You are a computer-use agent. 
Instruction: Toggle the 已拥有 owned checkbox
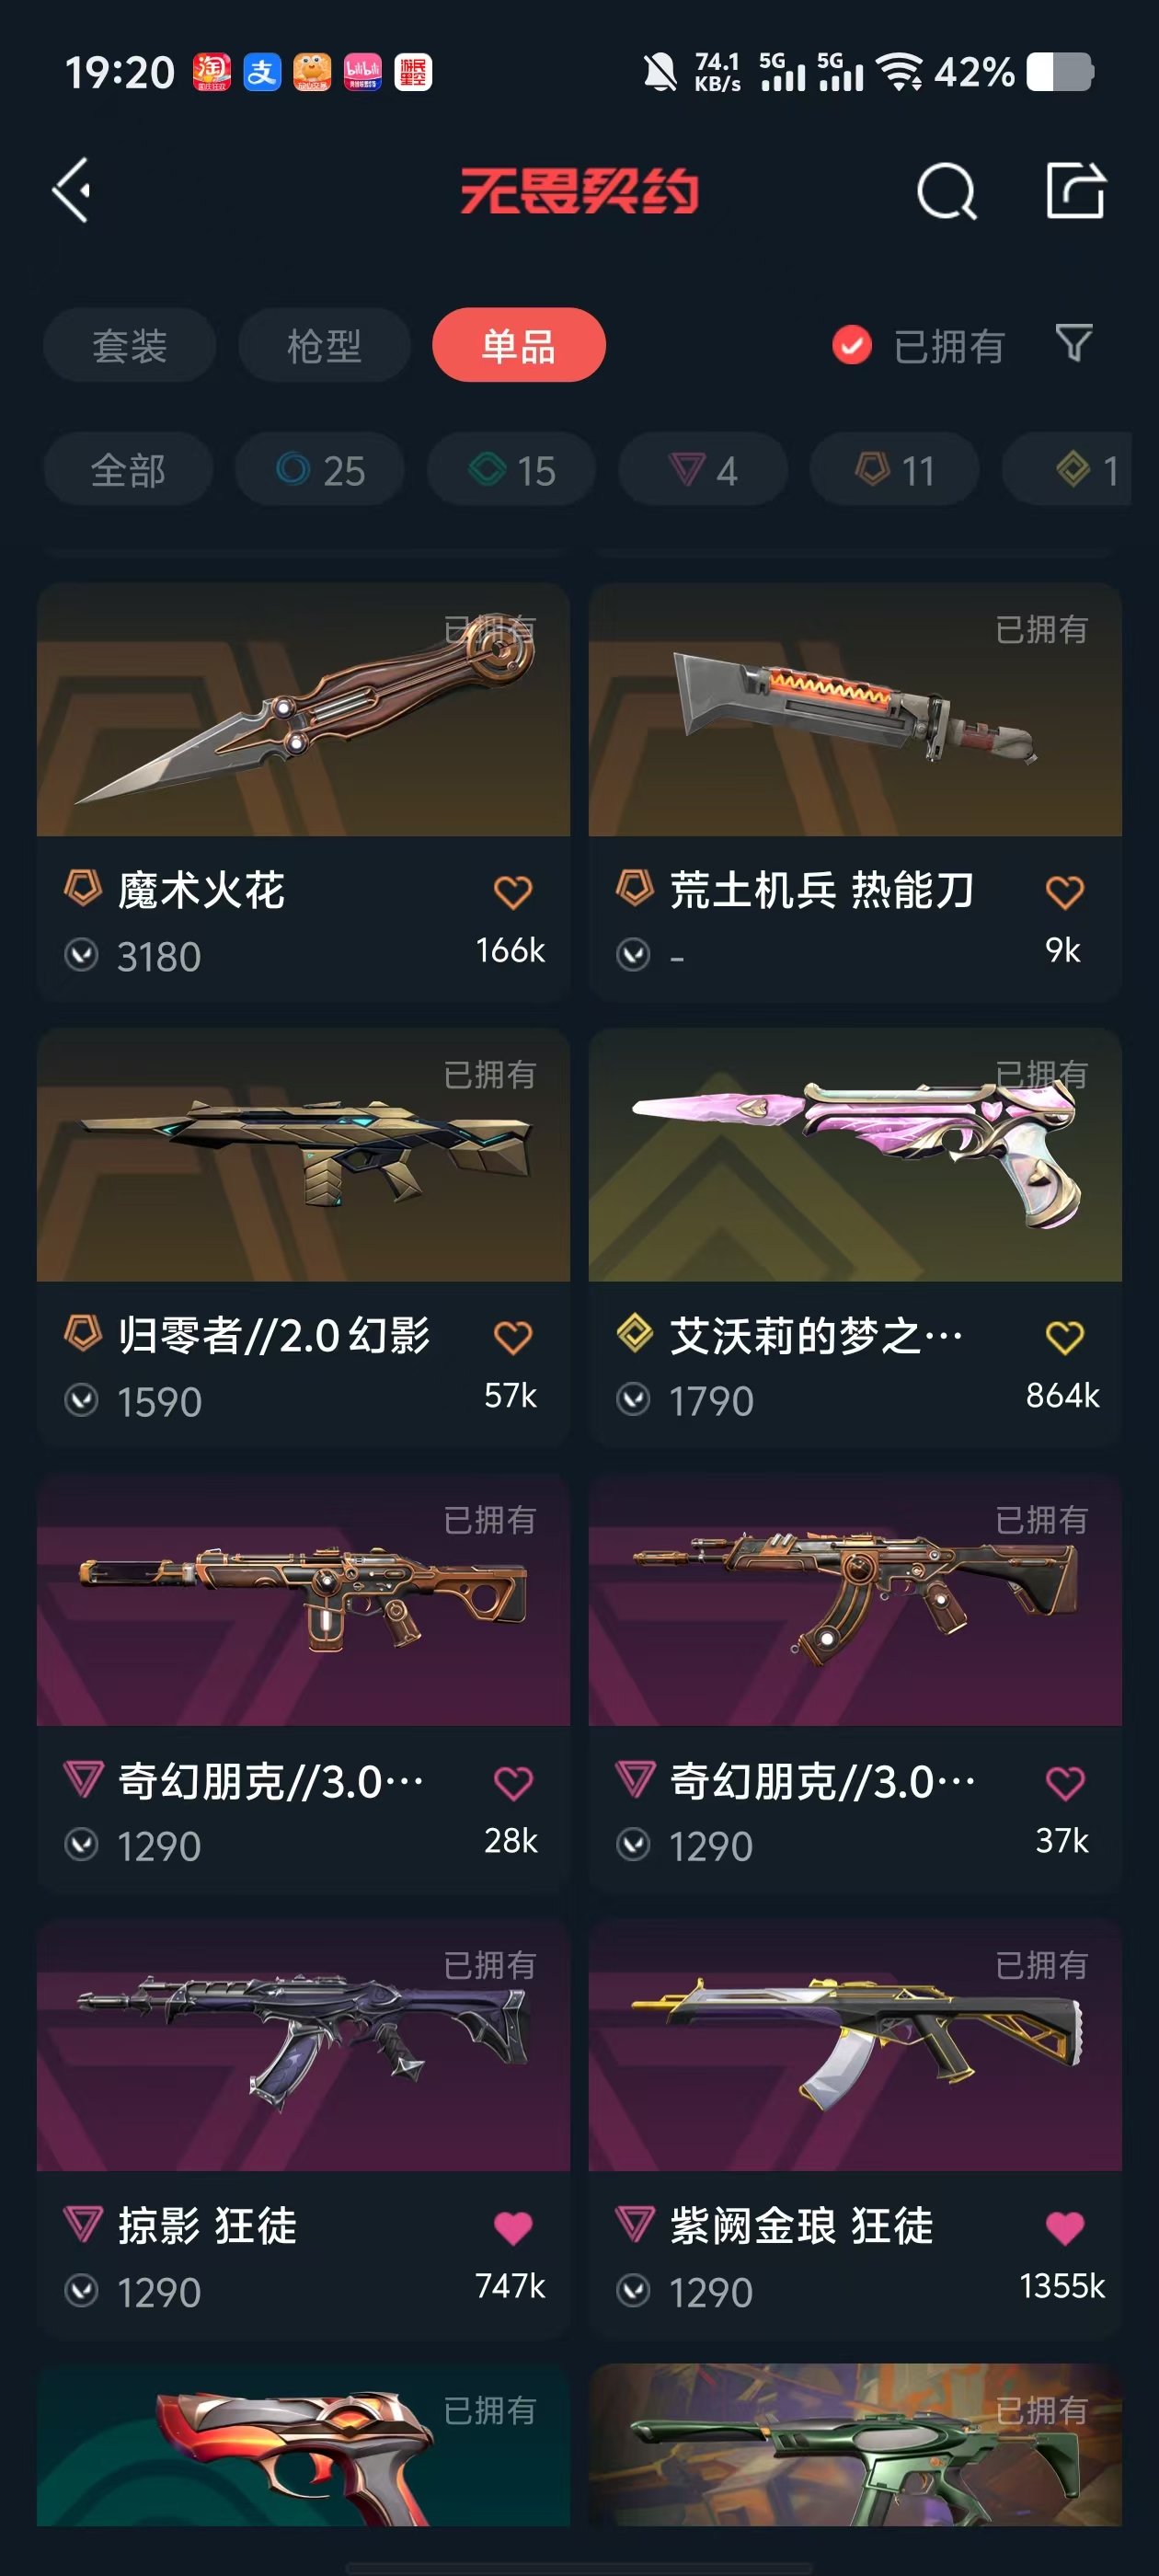coord(852,346)
